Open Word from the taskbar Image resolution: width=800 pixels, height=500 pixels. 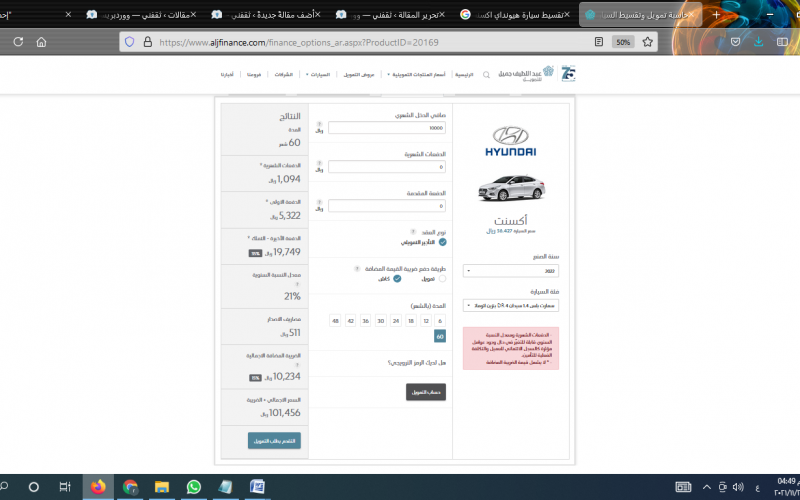click(257, 487)
